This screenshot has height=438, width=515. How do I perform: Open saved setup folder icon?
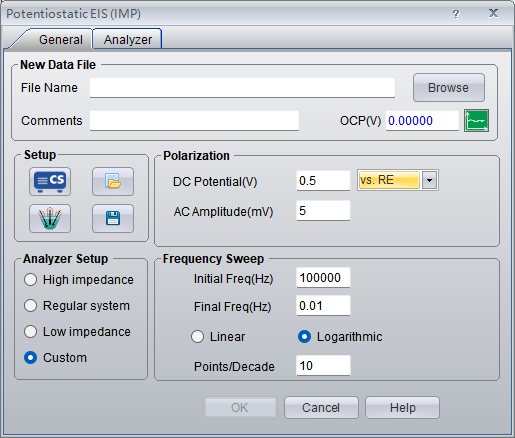tap(113, 181)
